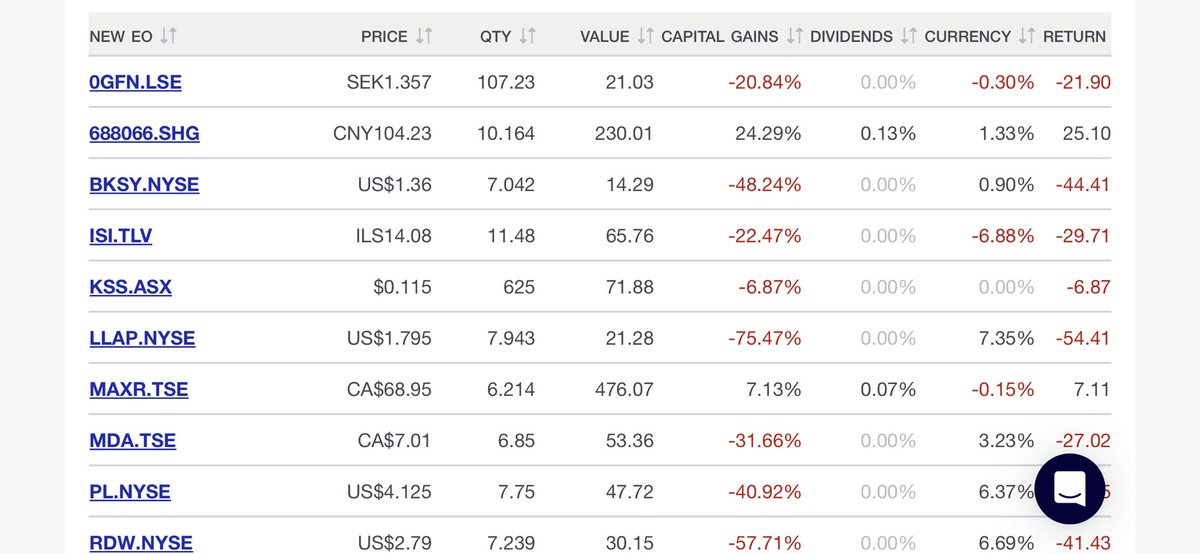1200x554 pixels.
Task: Click the CAPITAL GAINS header label
Action: [720, 36]
